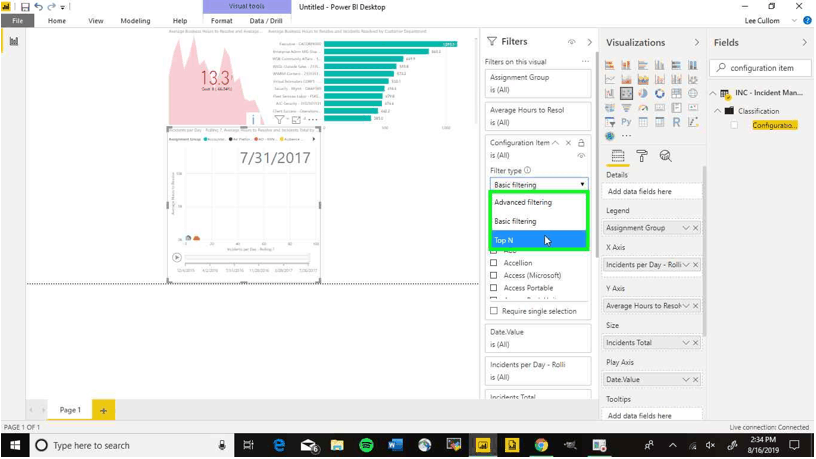
Task: Click the Save icon in title bar
Action: pos(25,7)
